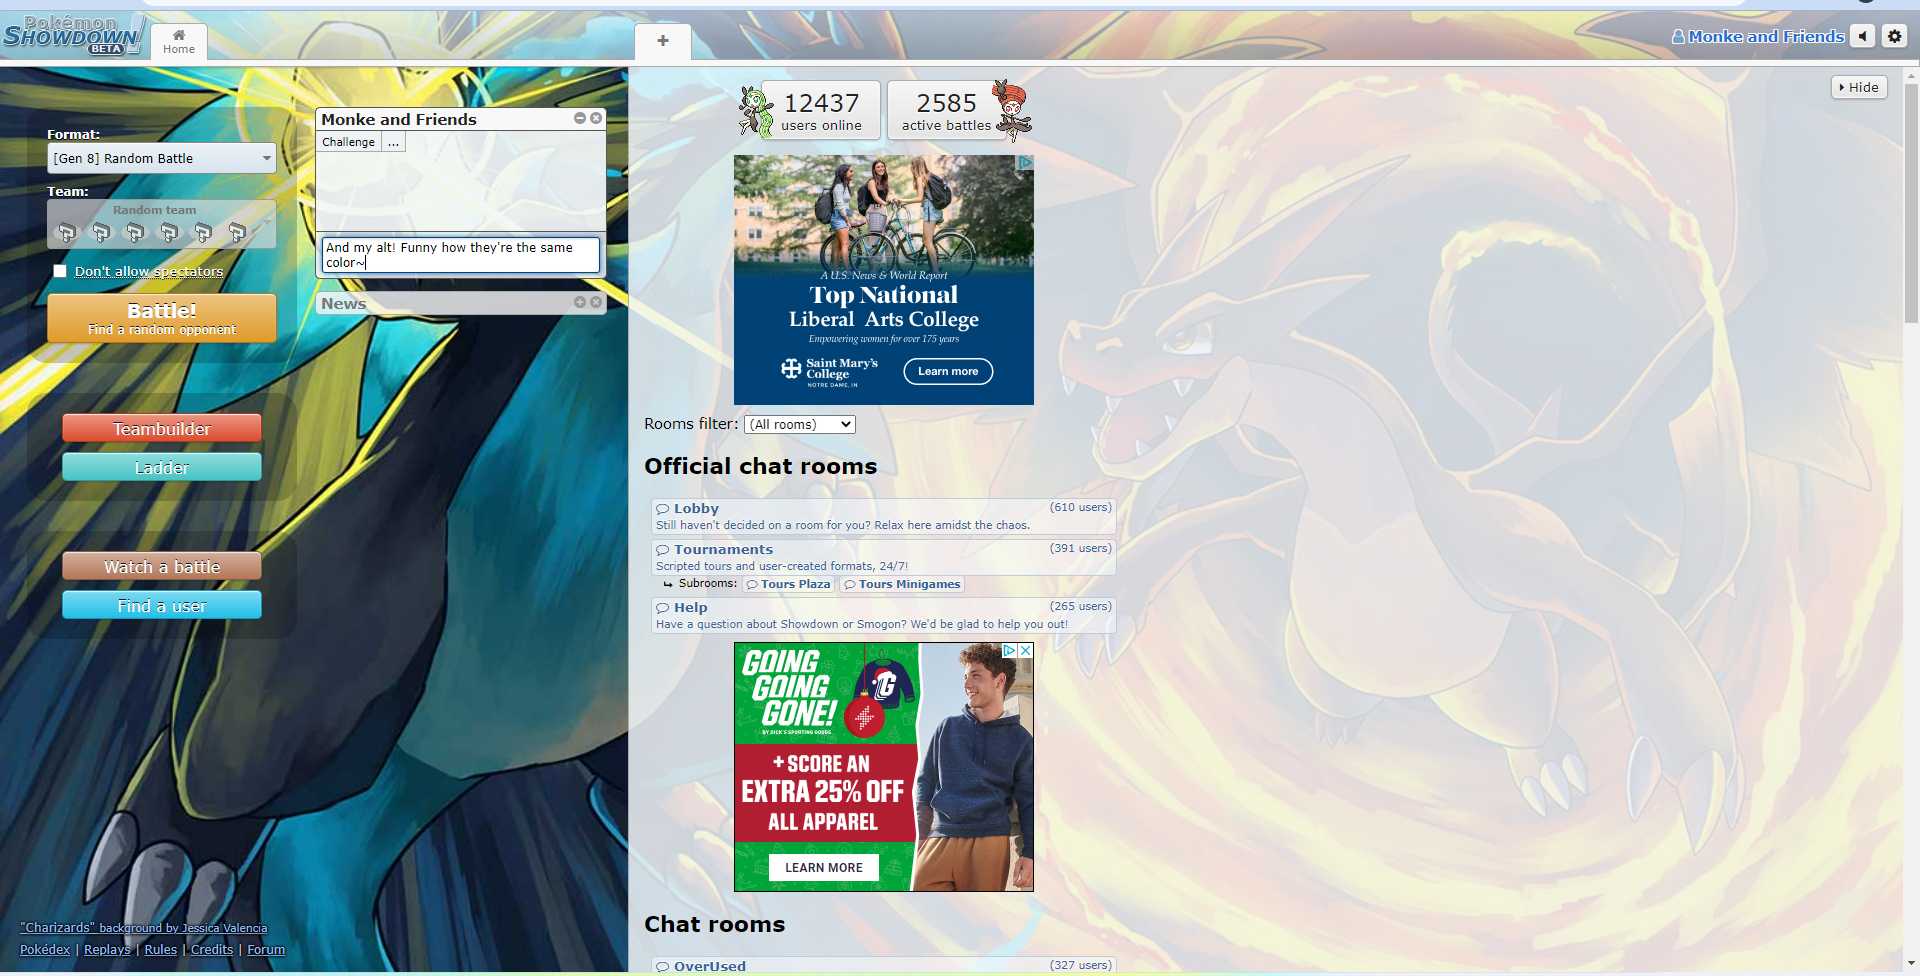
Task: Click the Pokémon Showdown logo
Action: point(72,35)
